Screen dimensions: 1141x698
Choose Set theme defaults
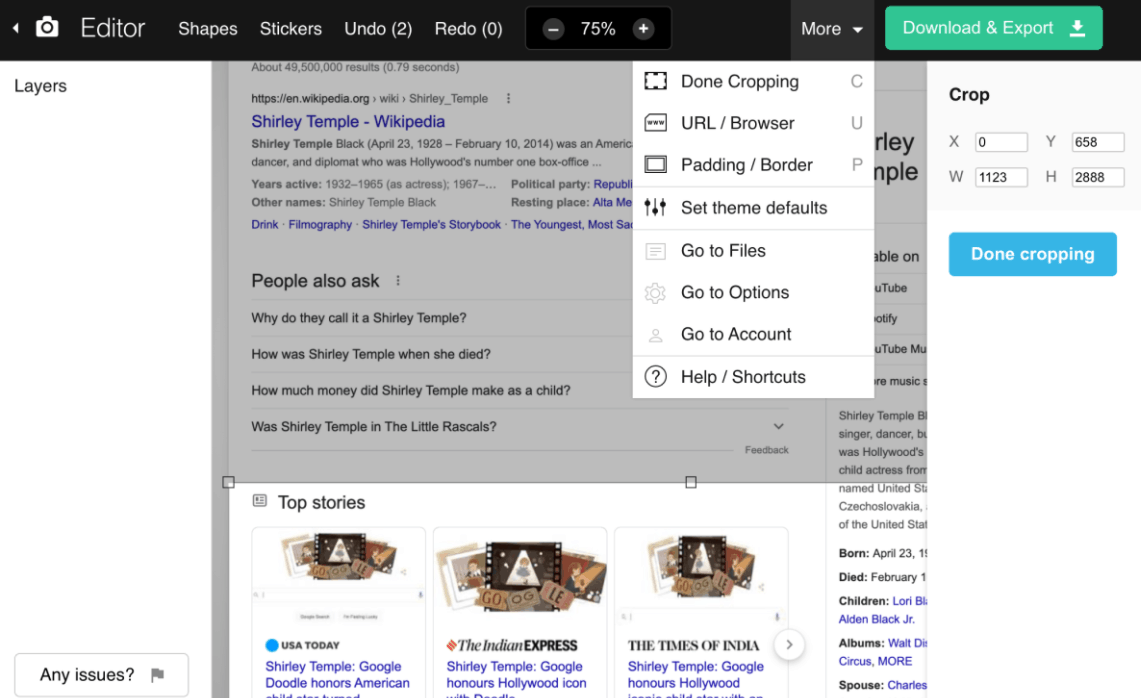pos(753,208)
